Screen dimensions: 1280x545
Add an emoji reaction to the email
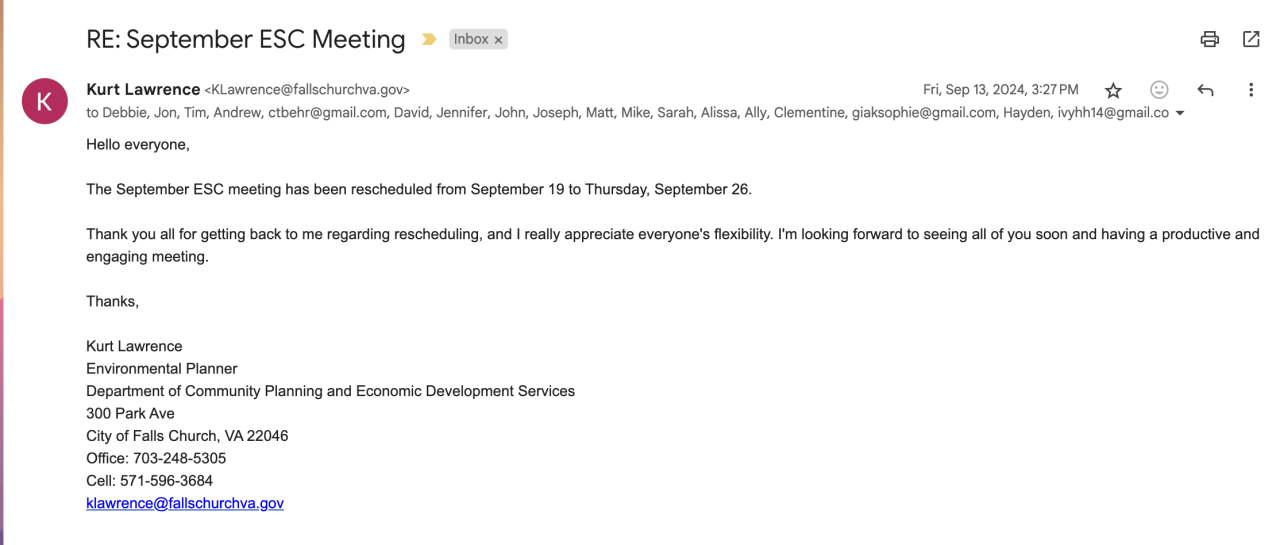pyautogui.click(x=1159, y=90)
